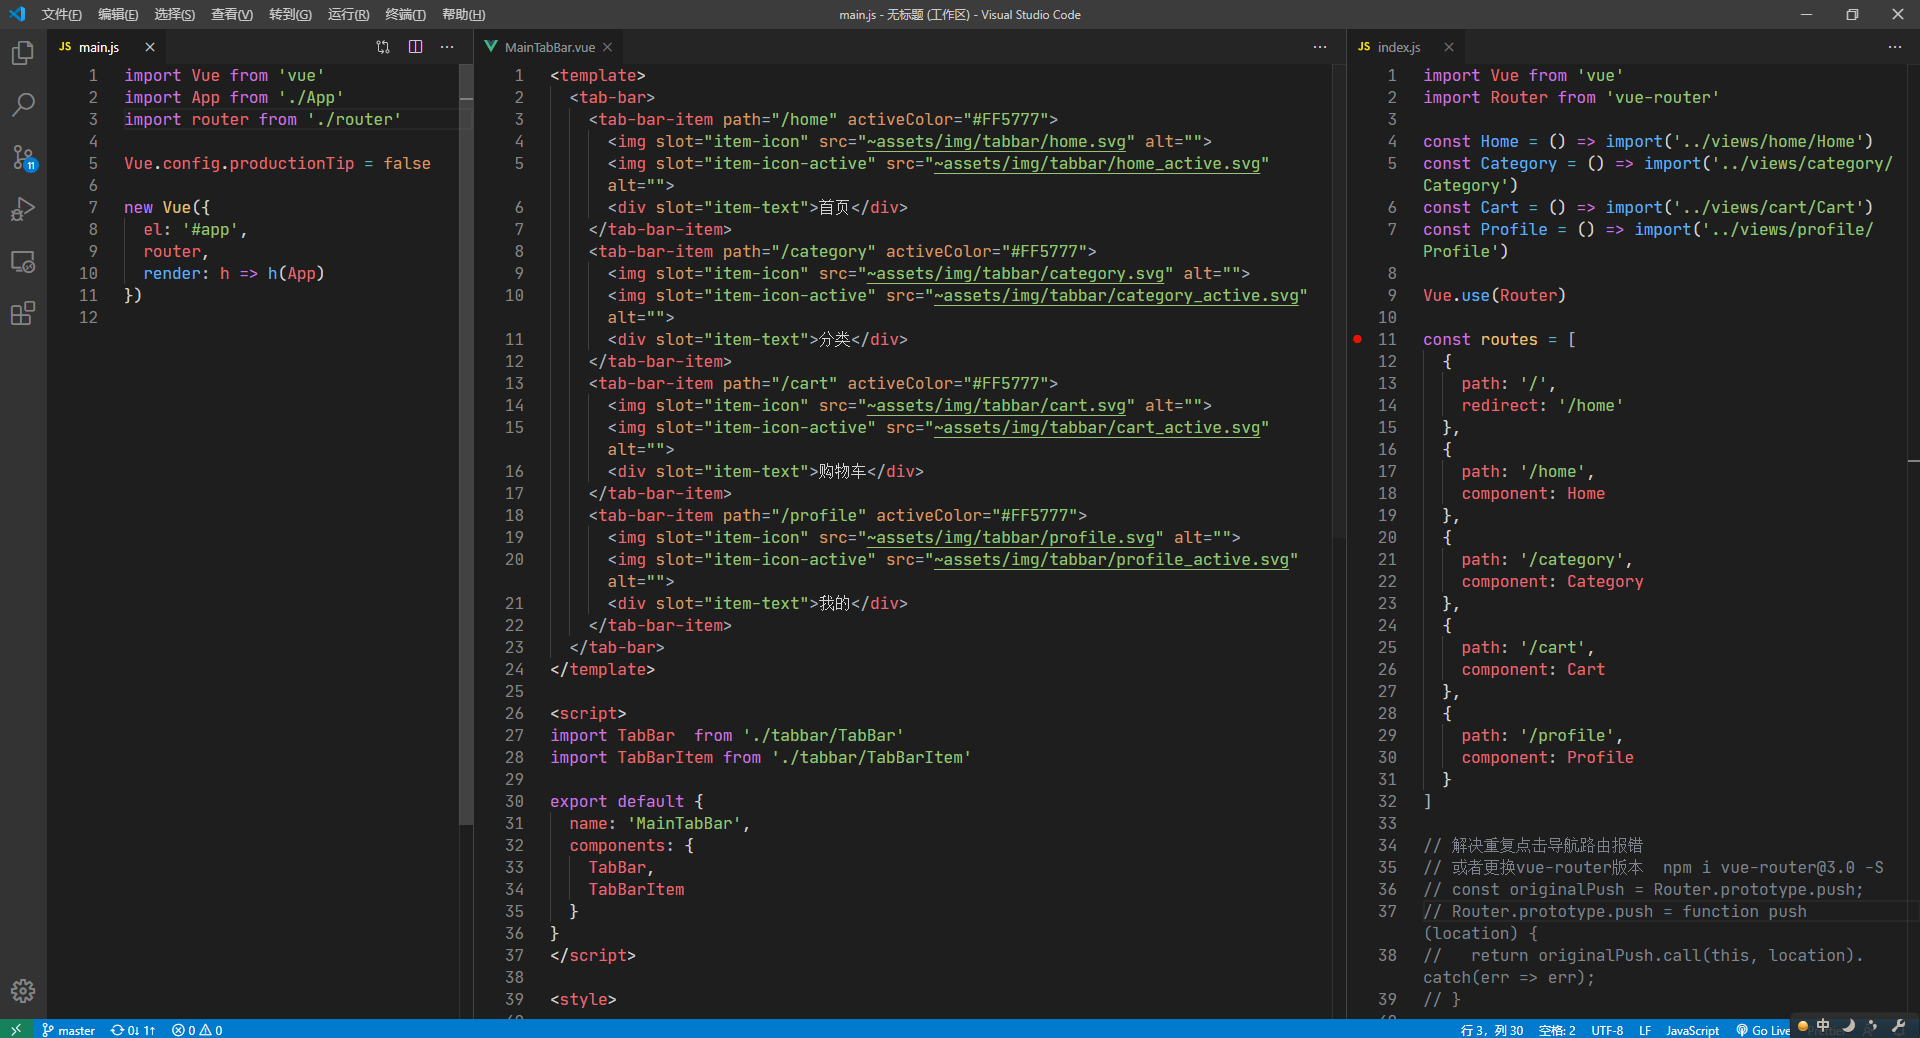Click 'export default' line in MainTabBar.vue
The image size is (1920, 1038).
(627, 801)
